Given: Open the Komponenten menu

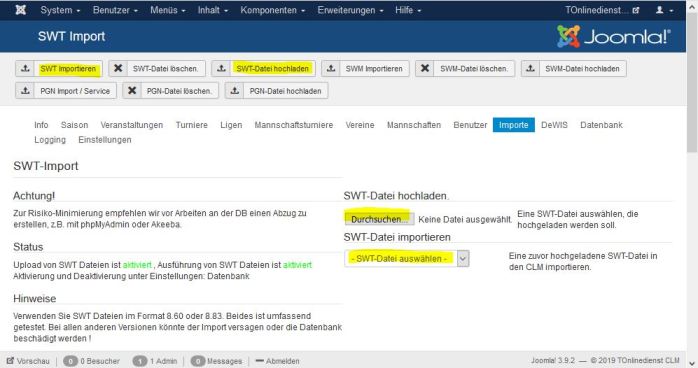Looking at the screenshot, I should click(x=272, y=10).
